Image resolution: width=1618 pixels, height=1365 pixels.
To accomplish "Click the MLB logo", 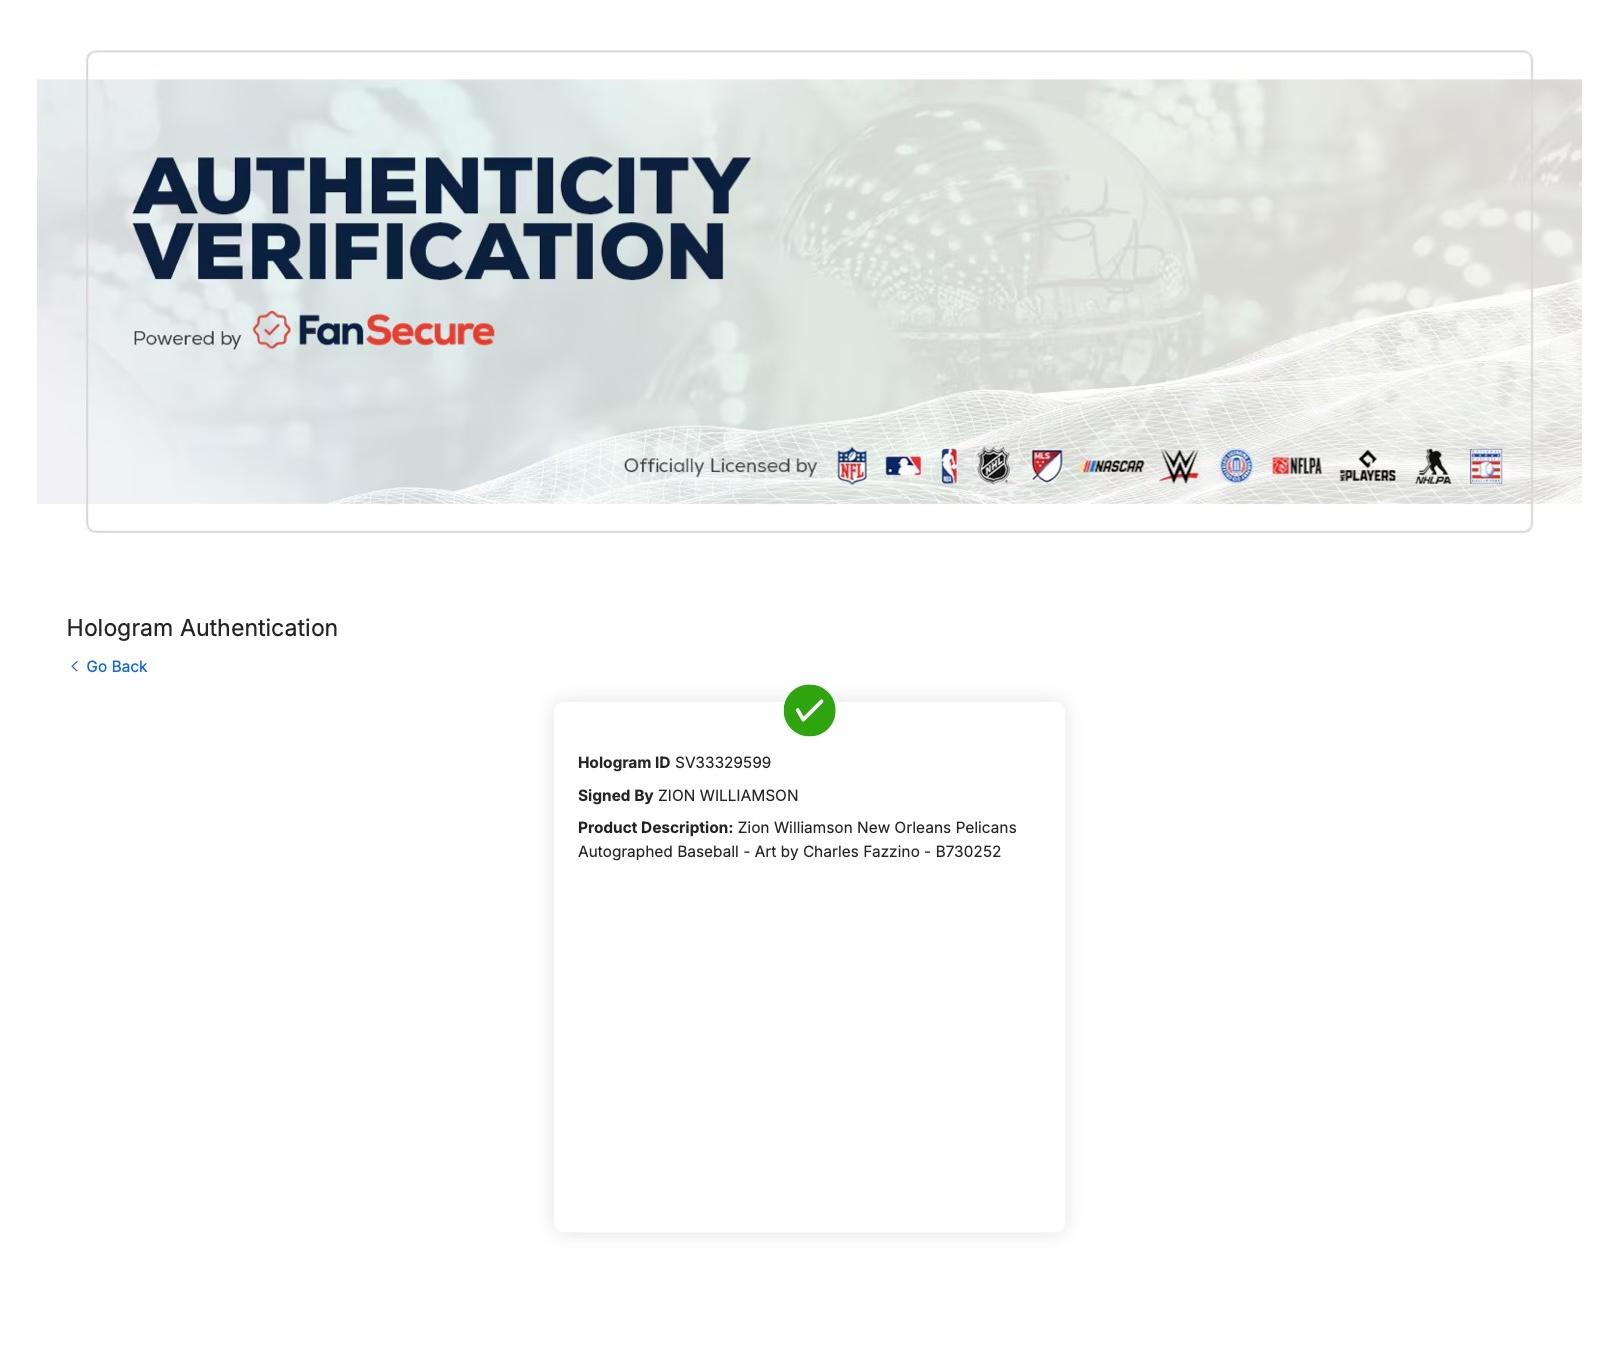I will tap(903, 466).
